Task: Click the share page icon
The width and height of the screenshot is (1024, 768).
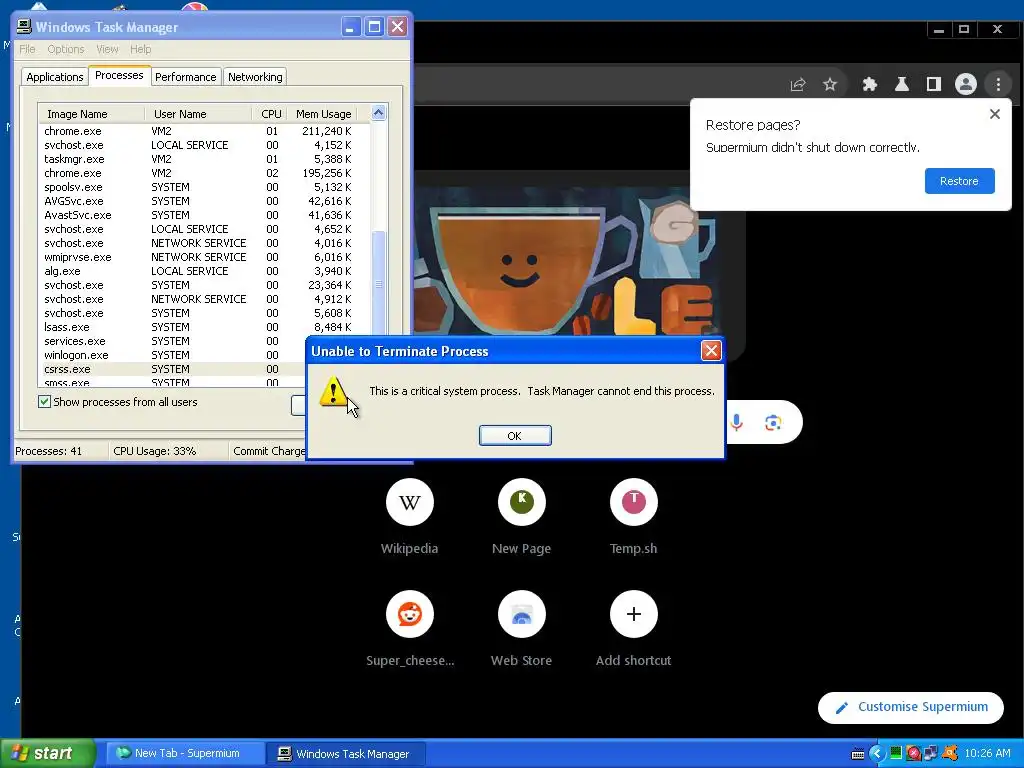Action: [797, 84]
